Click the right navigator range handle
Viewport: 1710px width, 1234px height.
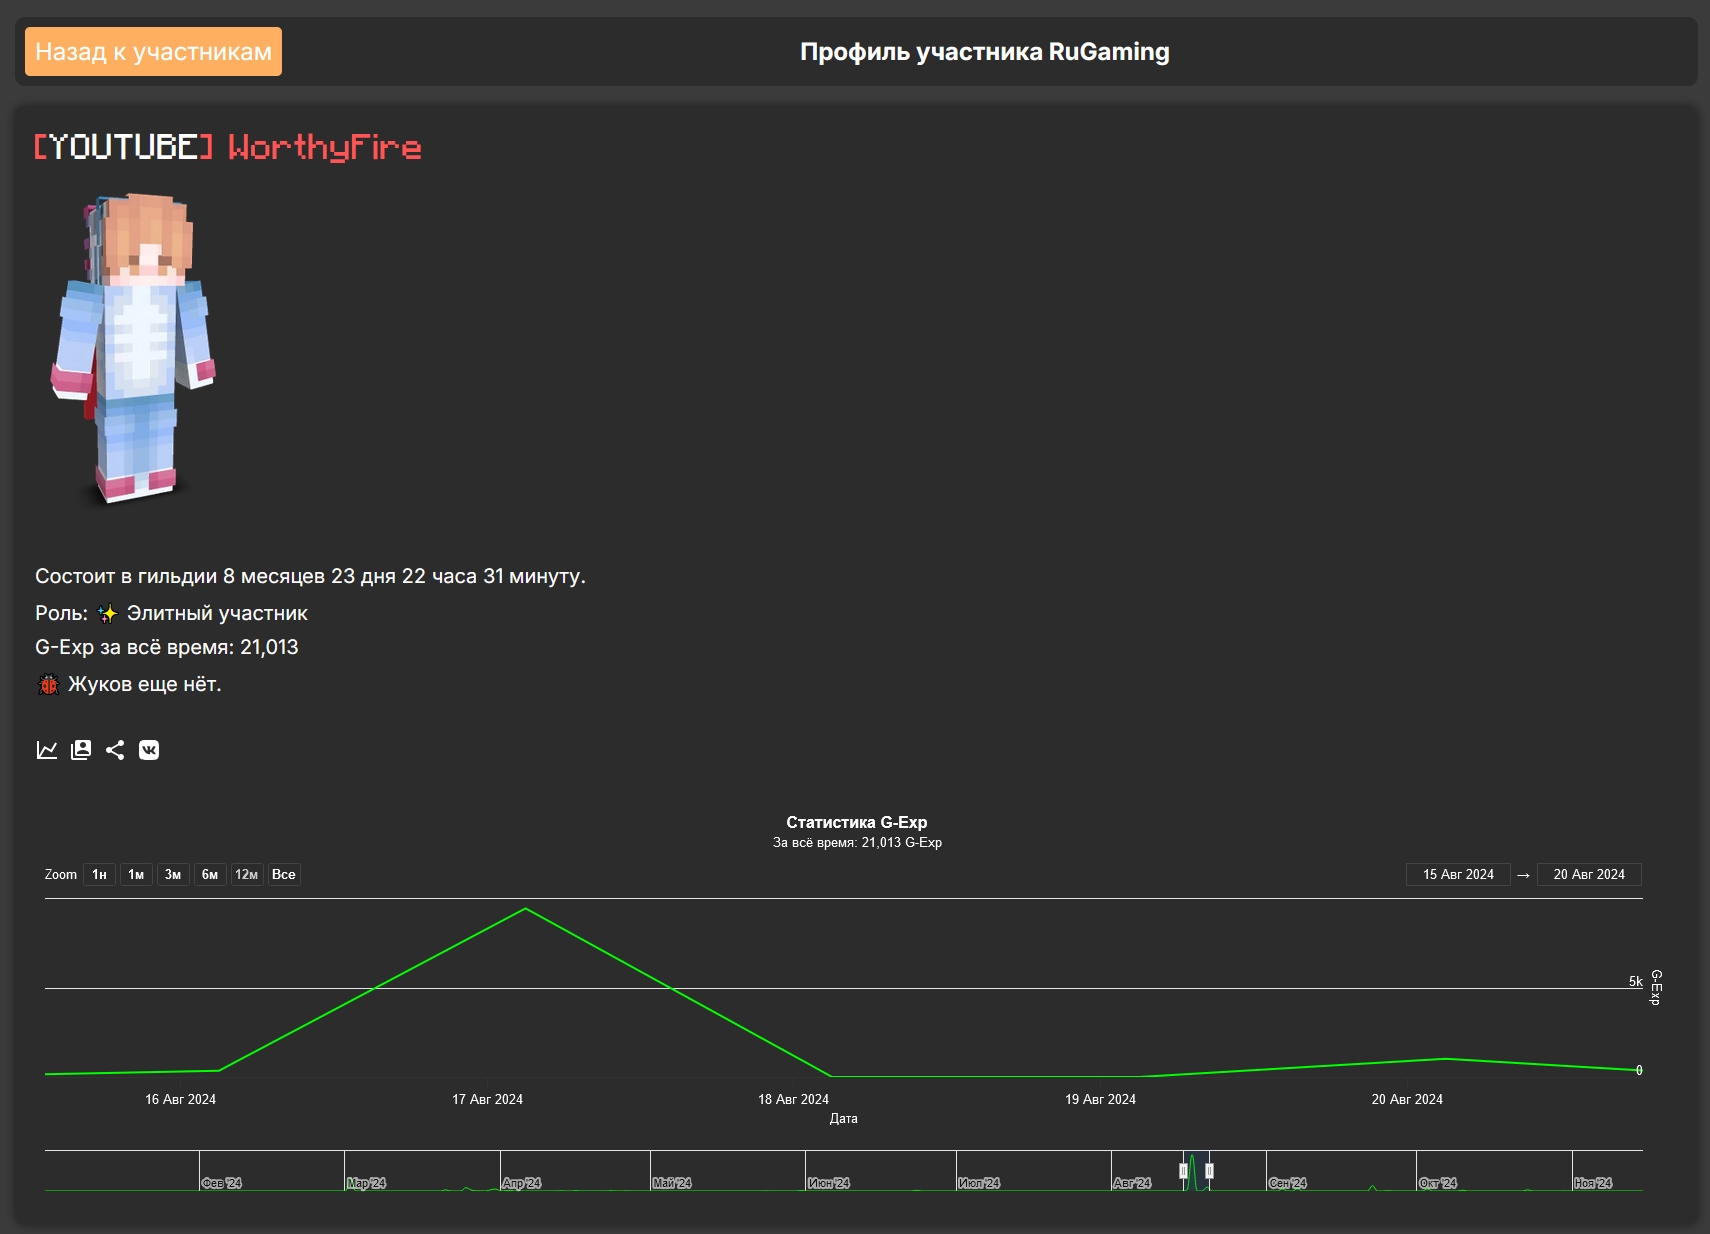pos(1209,1171)
